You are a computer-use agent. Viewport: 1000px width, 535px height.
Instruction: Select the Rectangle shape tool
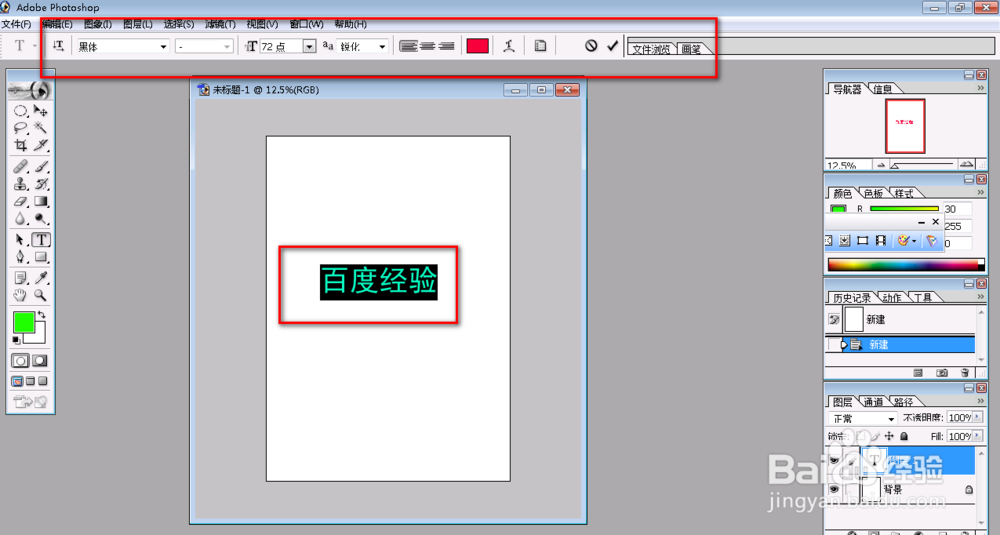[41, 257]
